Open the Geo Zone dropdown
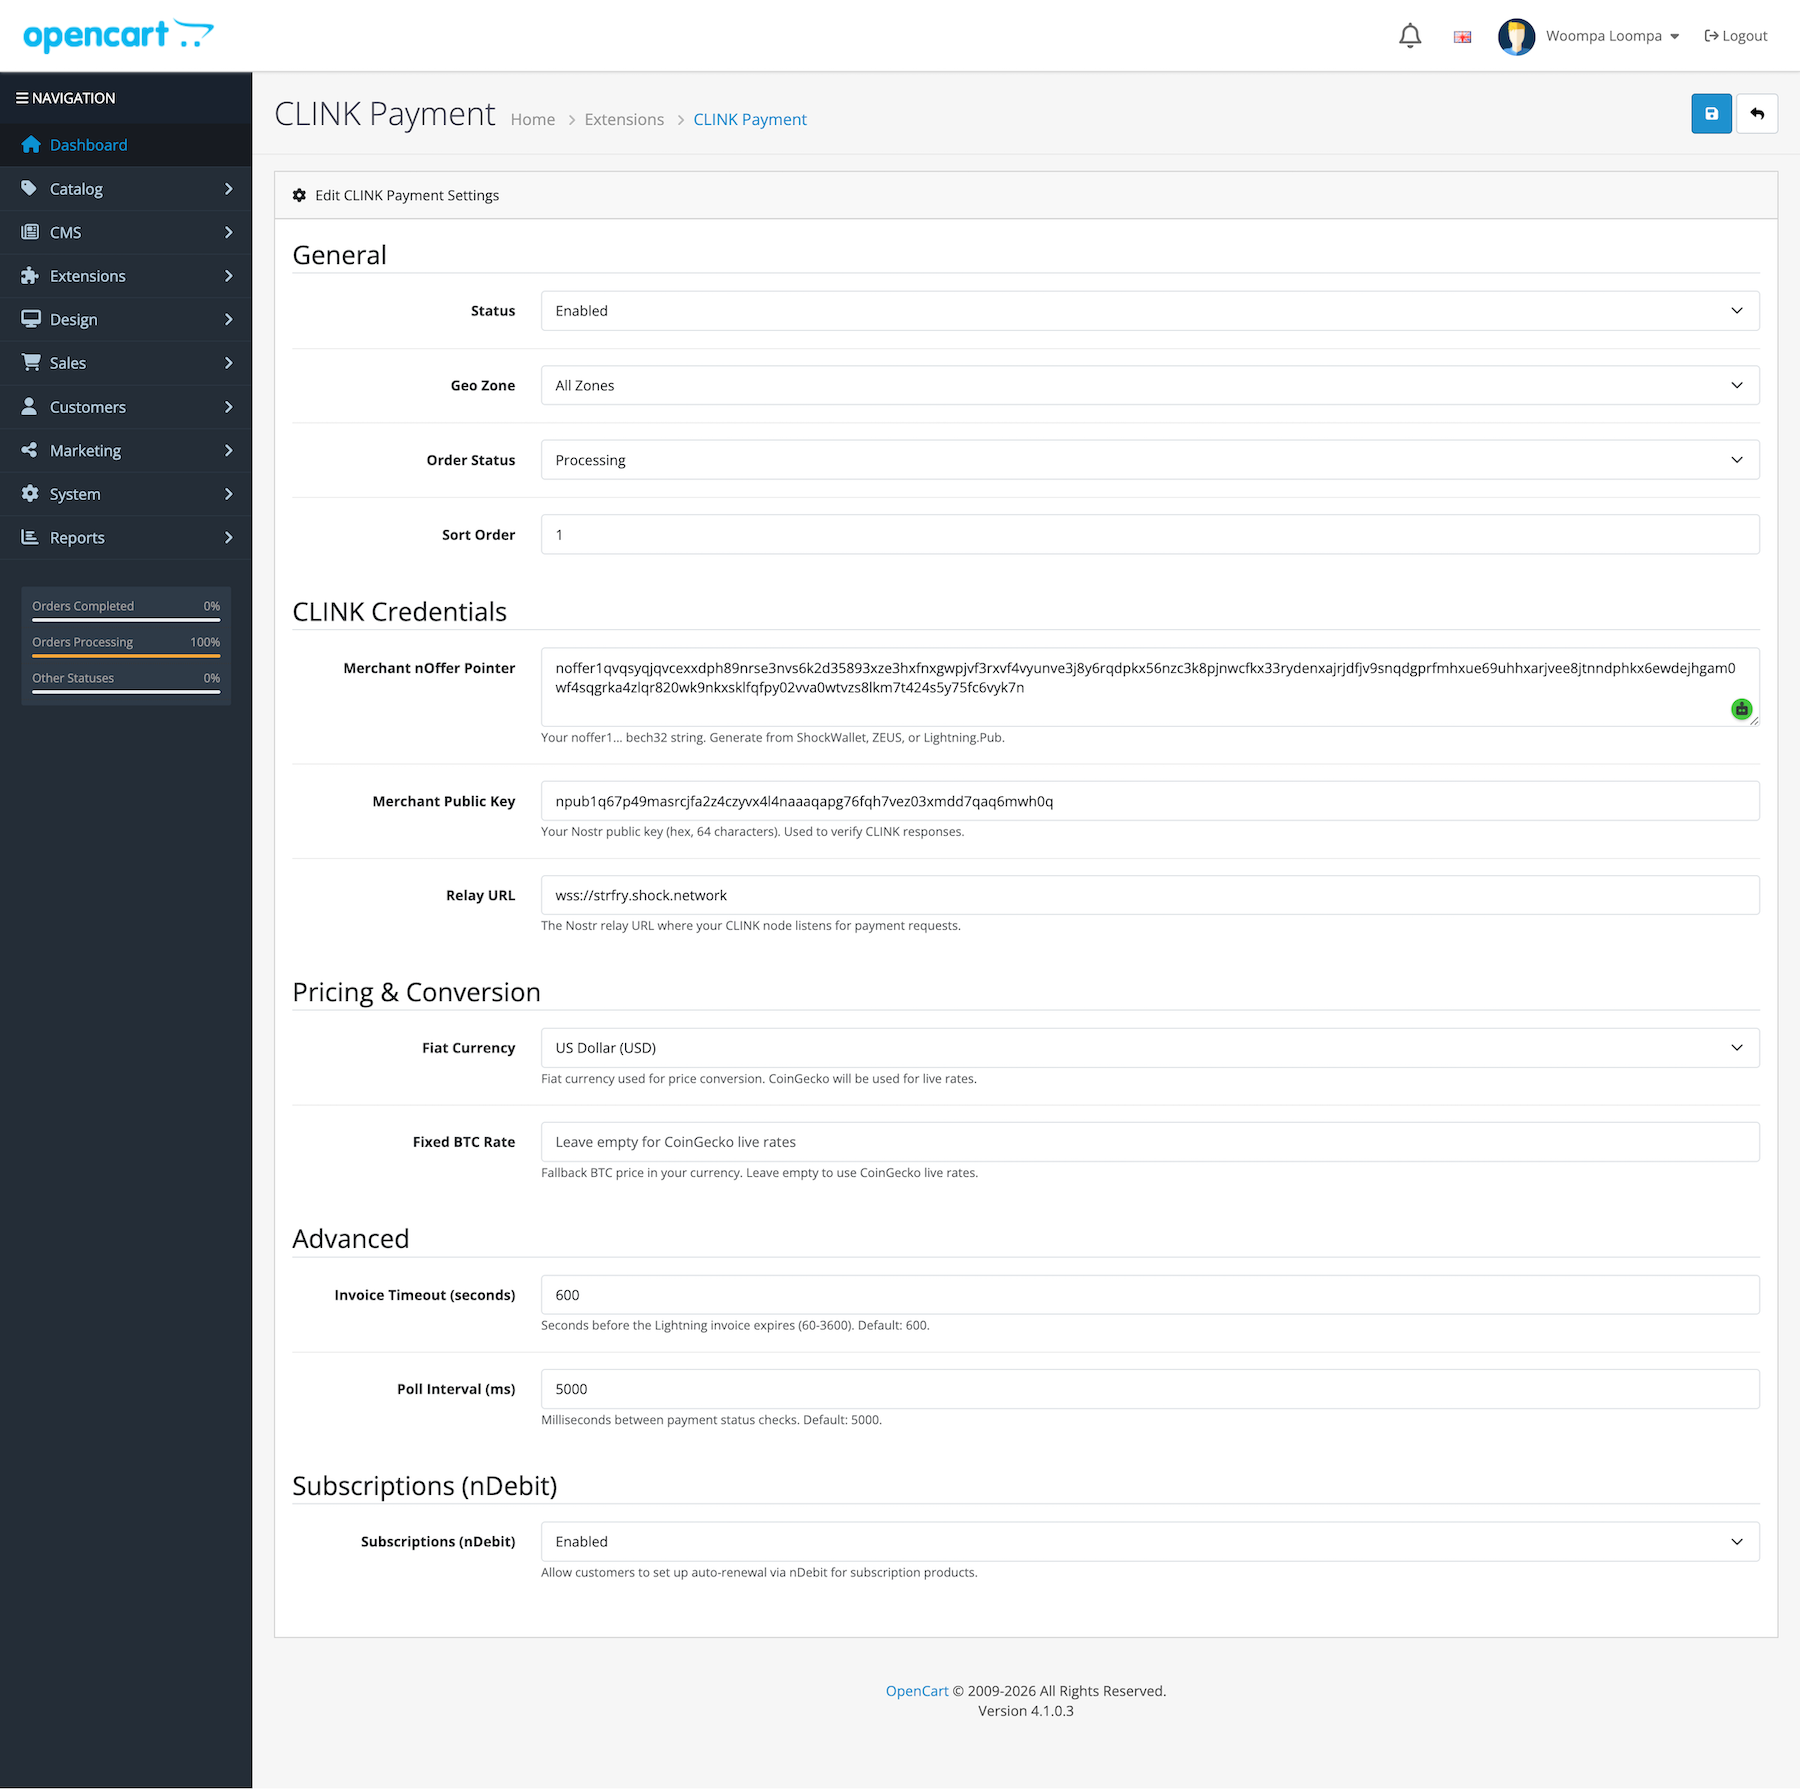Viewport: 1800px width, 1789px height. click(1150, 385)
